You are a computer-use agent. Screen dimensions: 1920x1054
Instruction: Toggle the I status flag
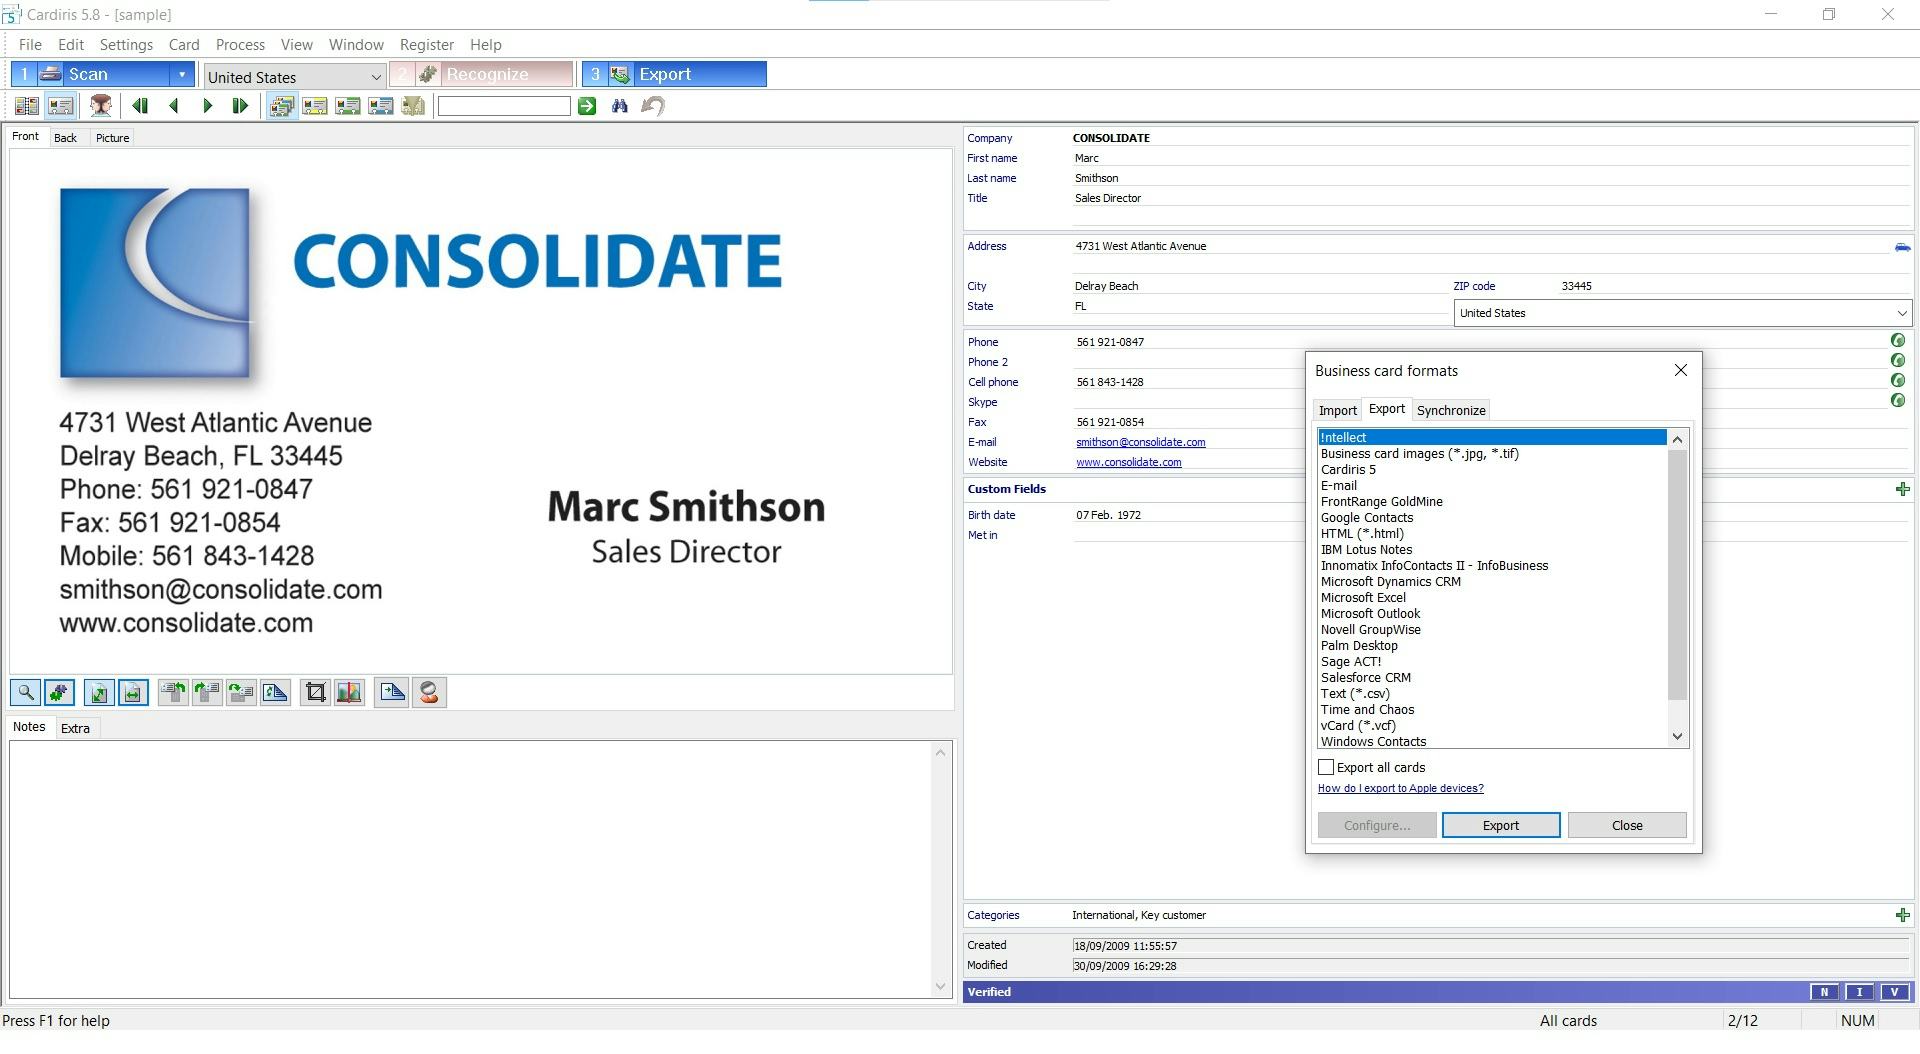(1859, 992)
